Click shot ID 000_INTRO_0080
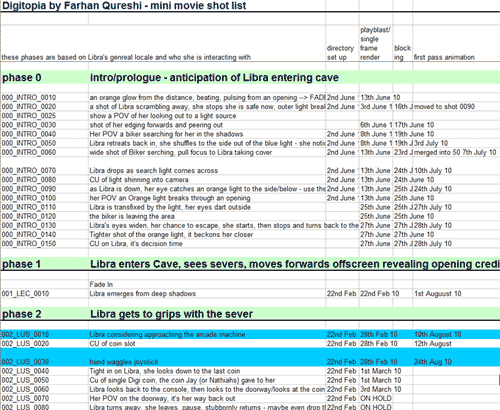Viewport: 500px width, 410px height. (x=29, y=180)
